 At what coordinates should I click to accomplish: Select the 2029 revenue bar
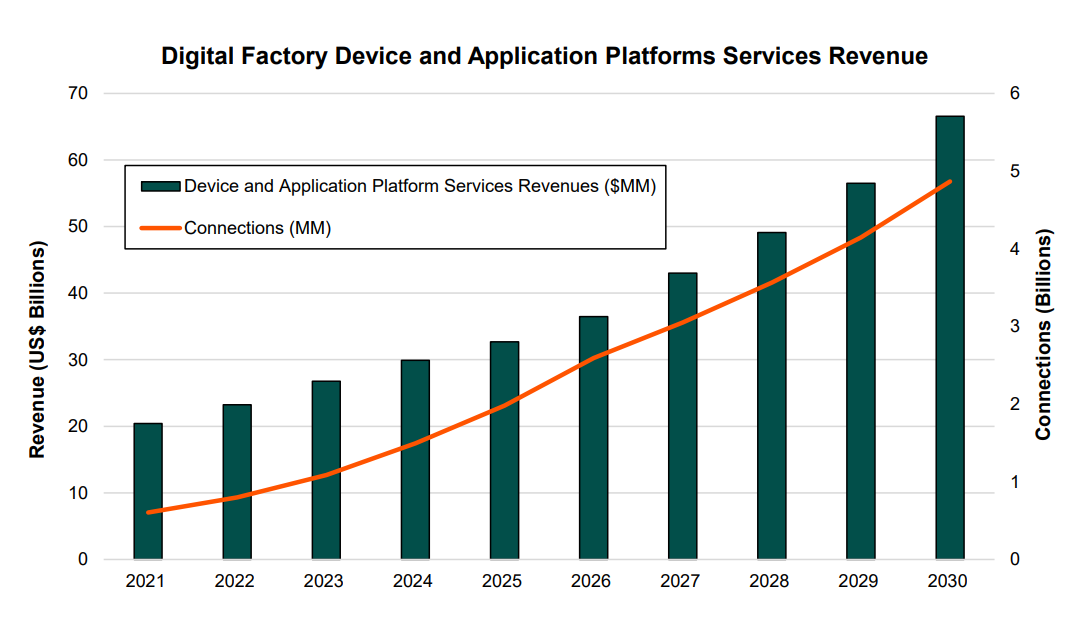[860, 370]
